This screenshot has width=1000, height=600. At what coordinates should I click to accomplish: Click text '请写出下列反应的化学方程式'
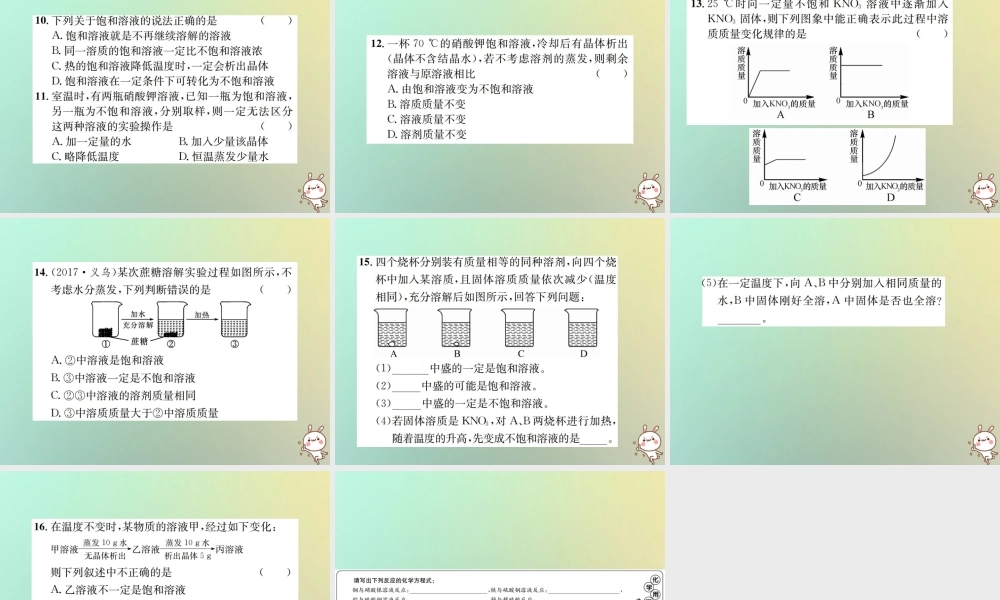tap(394, 580)
